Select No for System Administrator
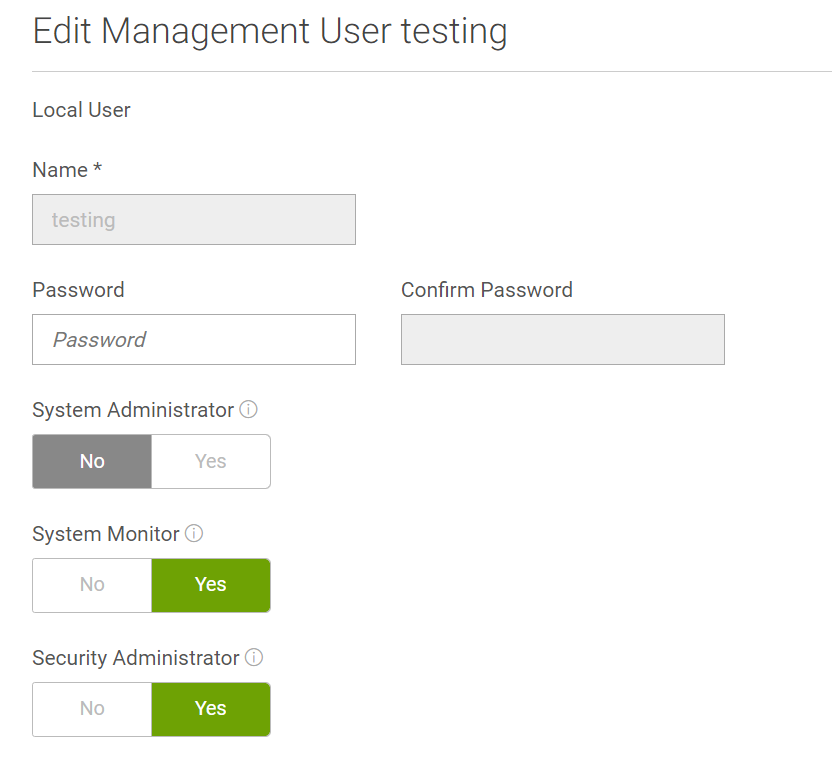 (x=92, y=461)
